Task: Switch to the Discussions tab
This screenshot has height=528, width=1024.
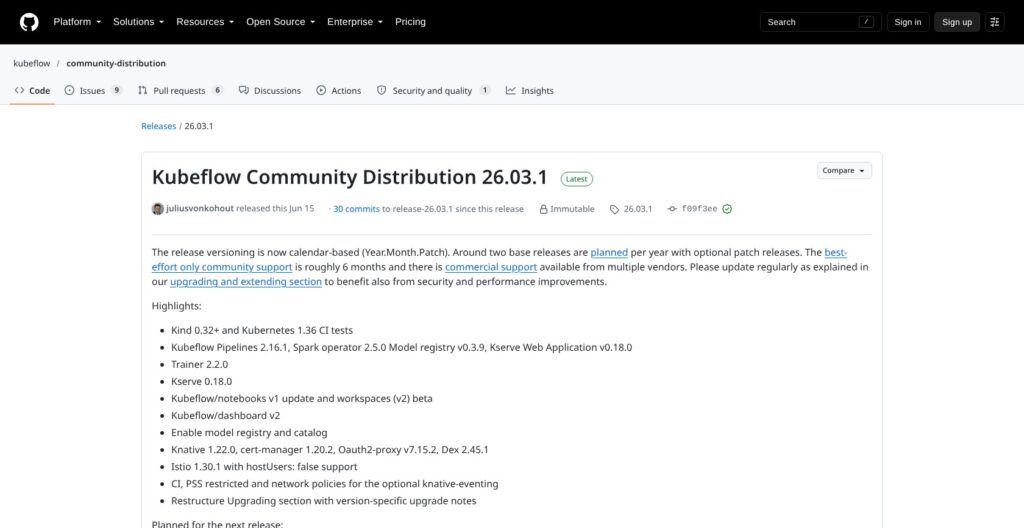Action: [x=270, y=91]
